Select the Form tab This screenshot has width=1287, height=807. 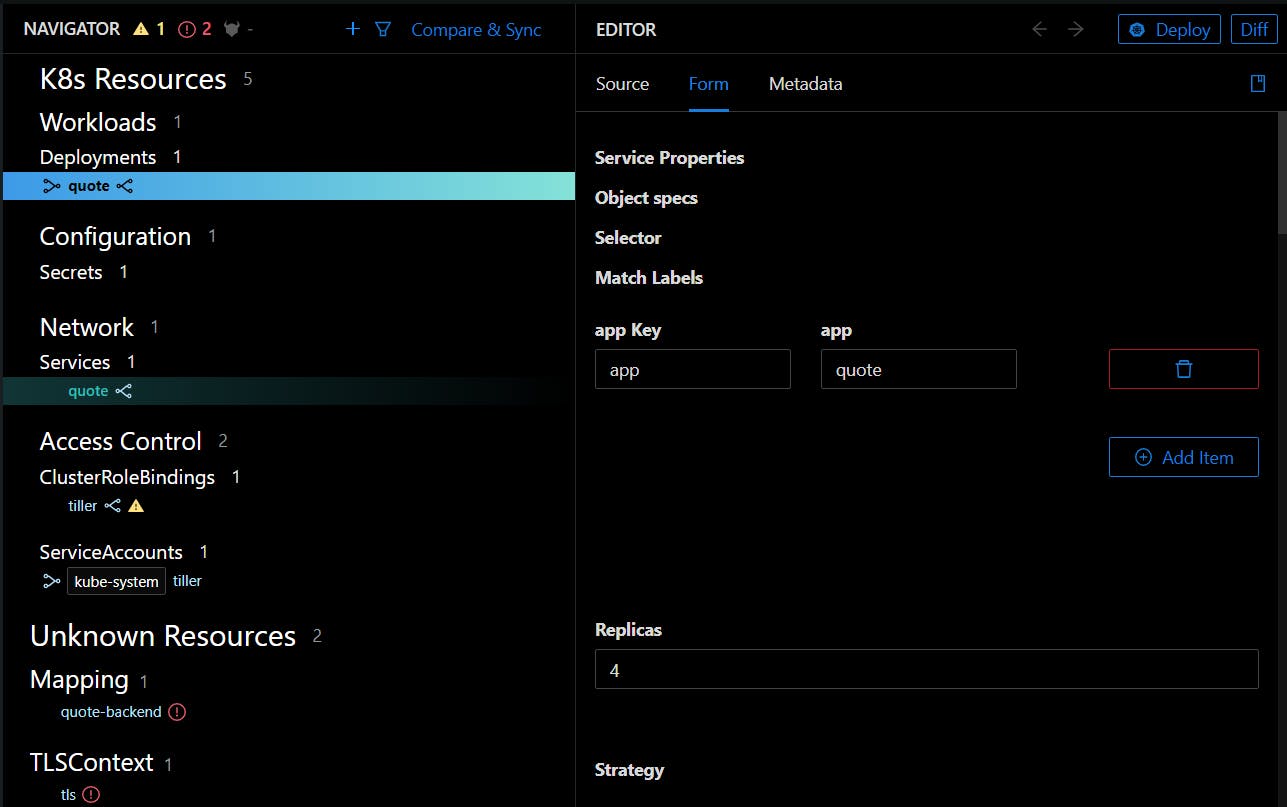coord(708,84)
